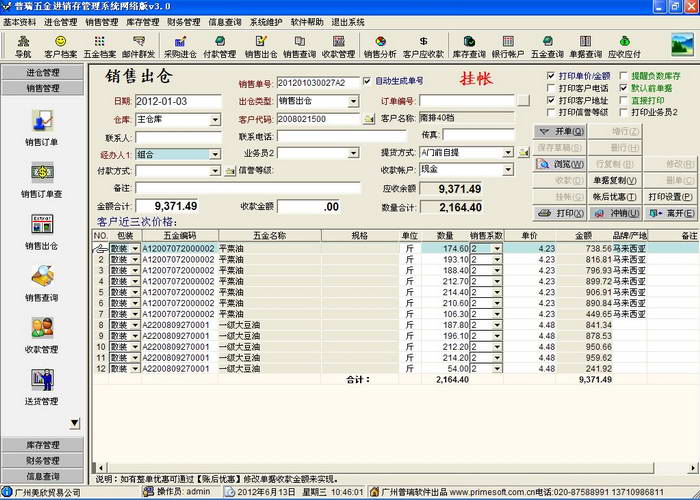
Task: Open 销售订单 in the sidebar
Action: (x=42, y=128)
